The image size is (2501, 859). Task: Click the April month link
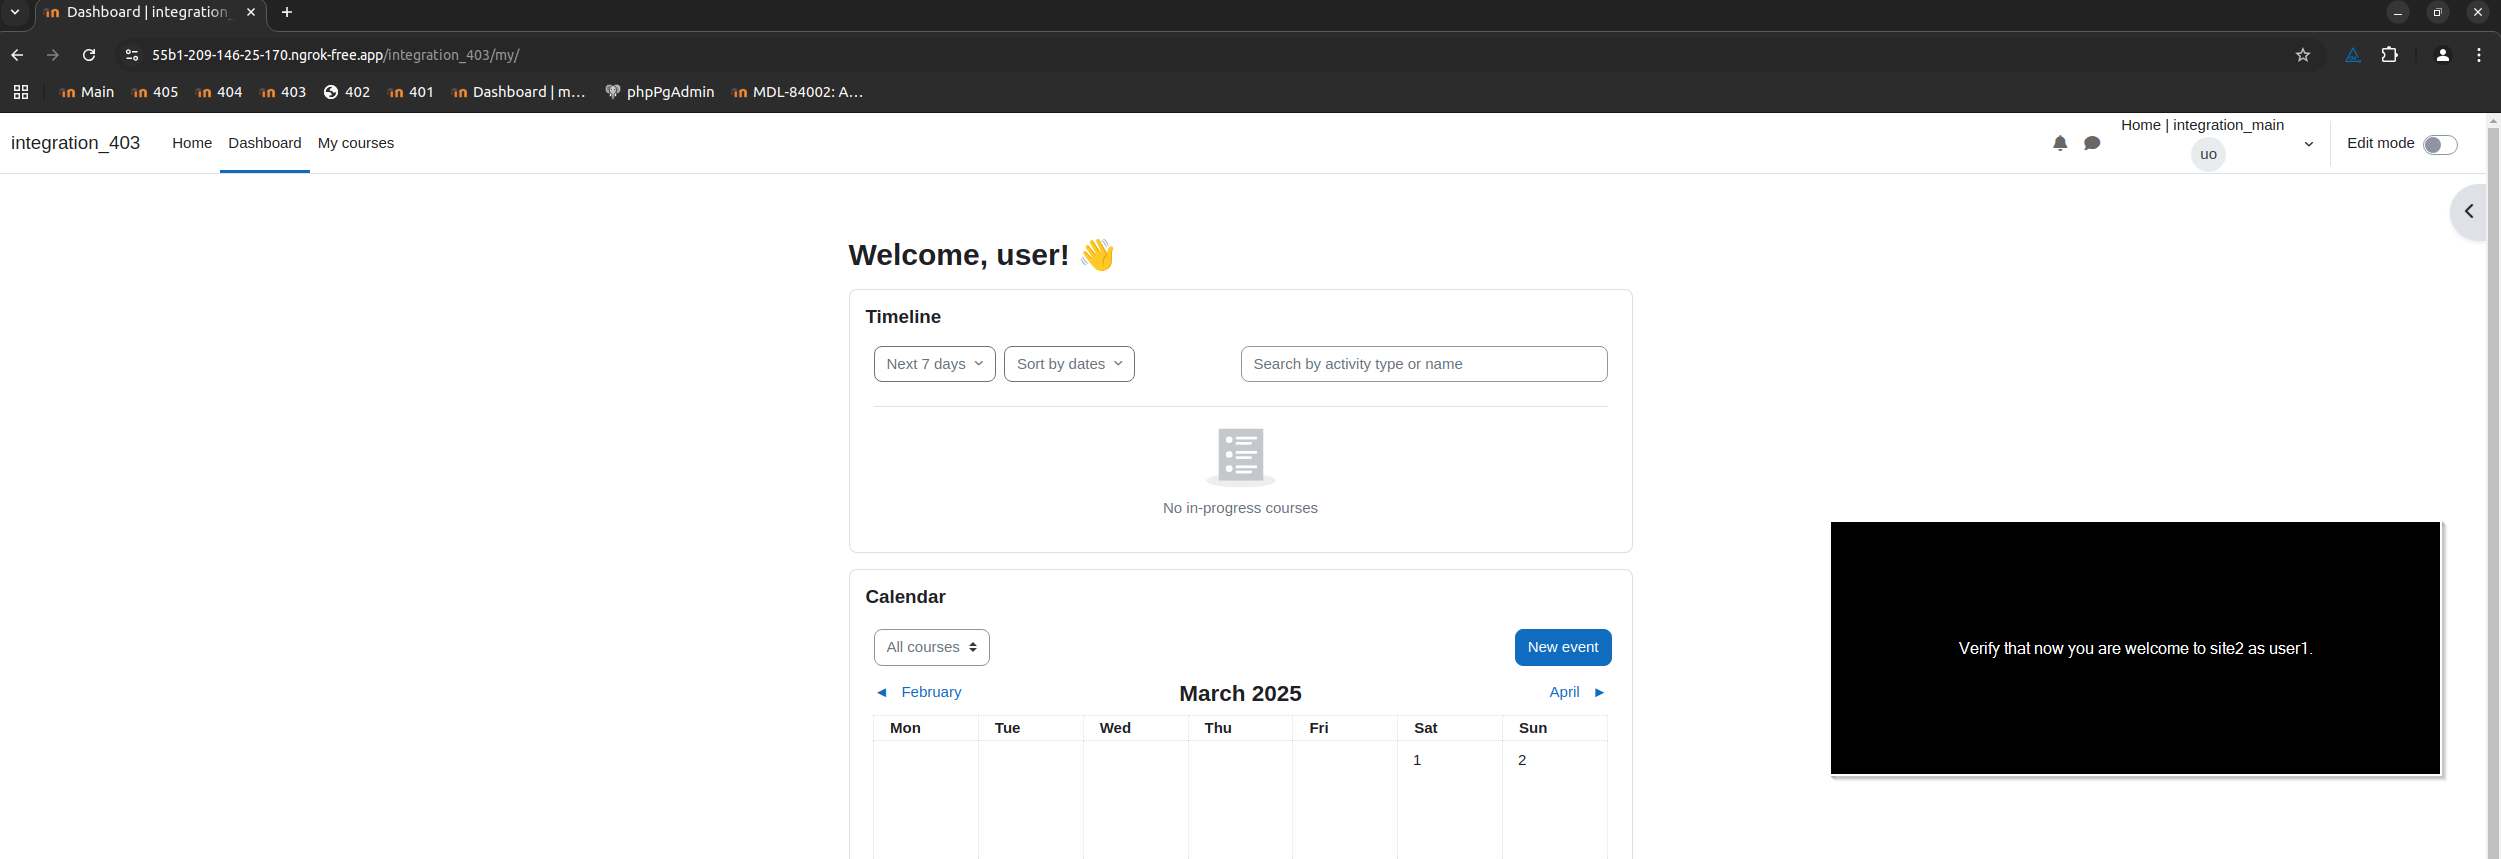coord(1564,692)
